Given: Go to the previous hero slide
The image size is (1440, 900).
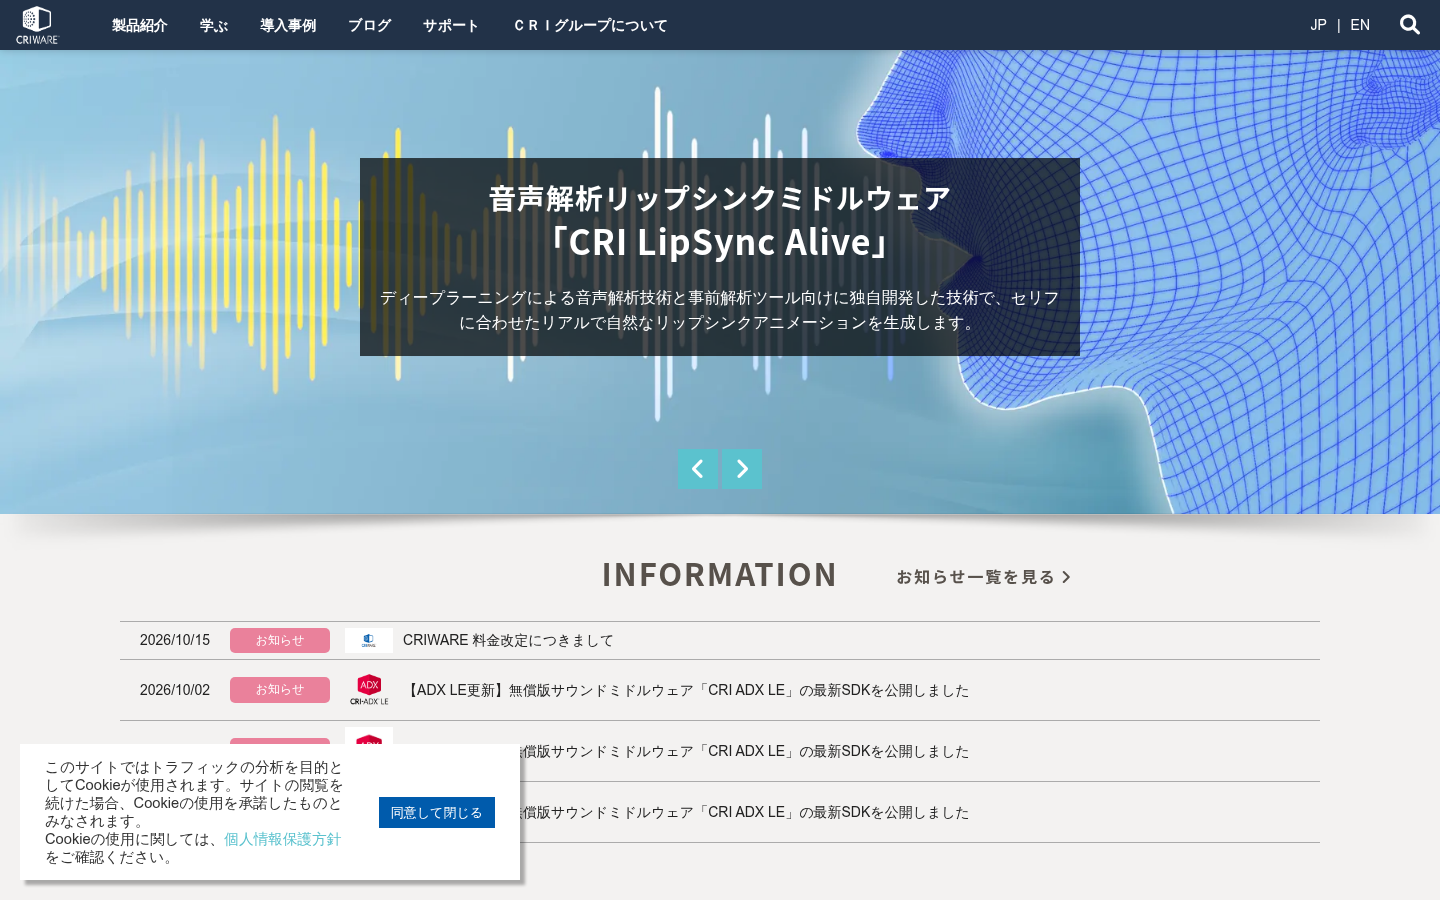Looking at the screenshot, I should point(698,469).
